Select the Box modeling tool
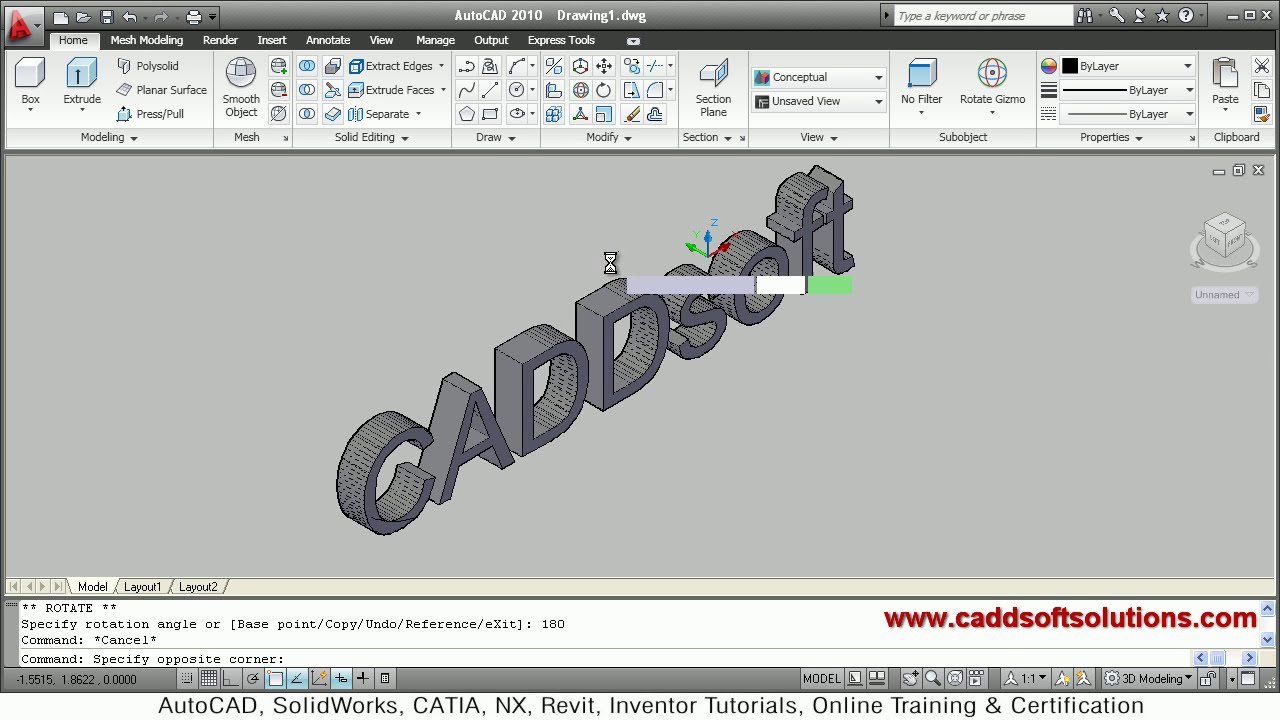1280x720 pixels. pos(31,82)
